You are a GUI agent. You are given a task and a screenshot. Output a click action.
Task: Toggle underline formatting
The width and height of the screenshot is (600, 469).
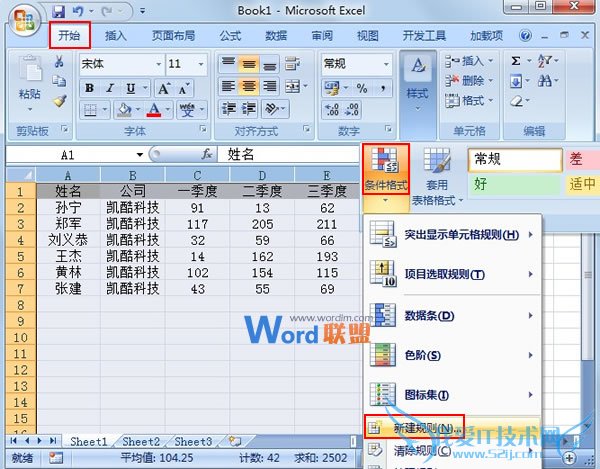pos(130,88)
